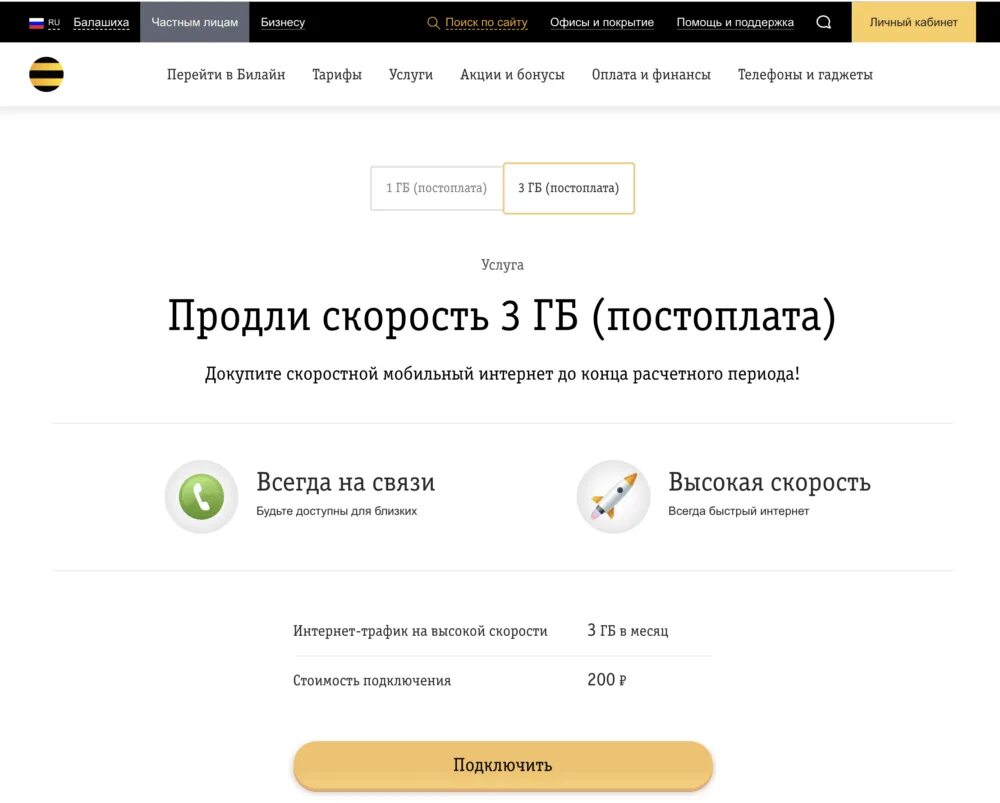Click the Подключить button
This screenshot has width=1000, height=803.
pyautogui.click(x=503, y=765)
